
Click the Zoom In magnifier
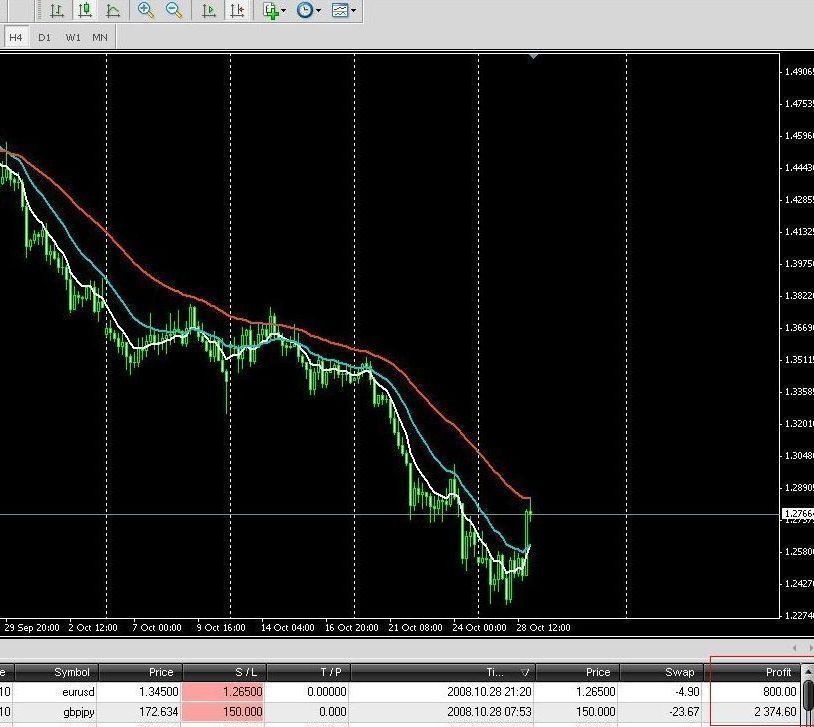click(x=146, y=11)
